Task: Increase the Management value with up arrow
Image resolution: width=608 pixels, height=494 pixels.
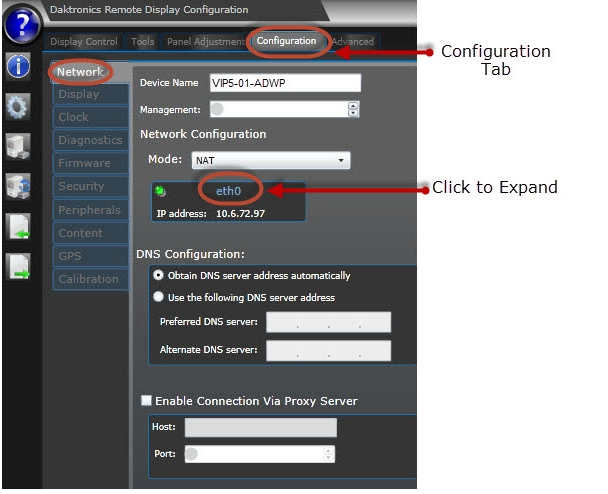Action: tap(353, 105)
